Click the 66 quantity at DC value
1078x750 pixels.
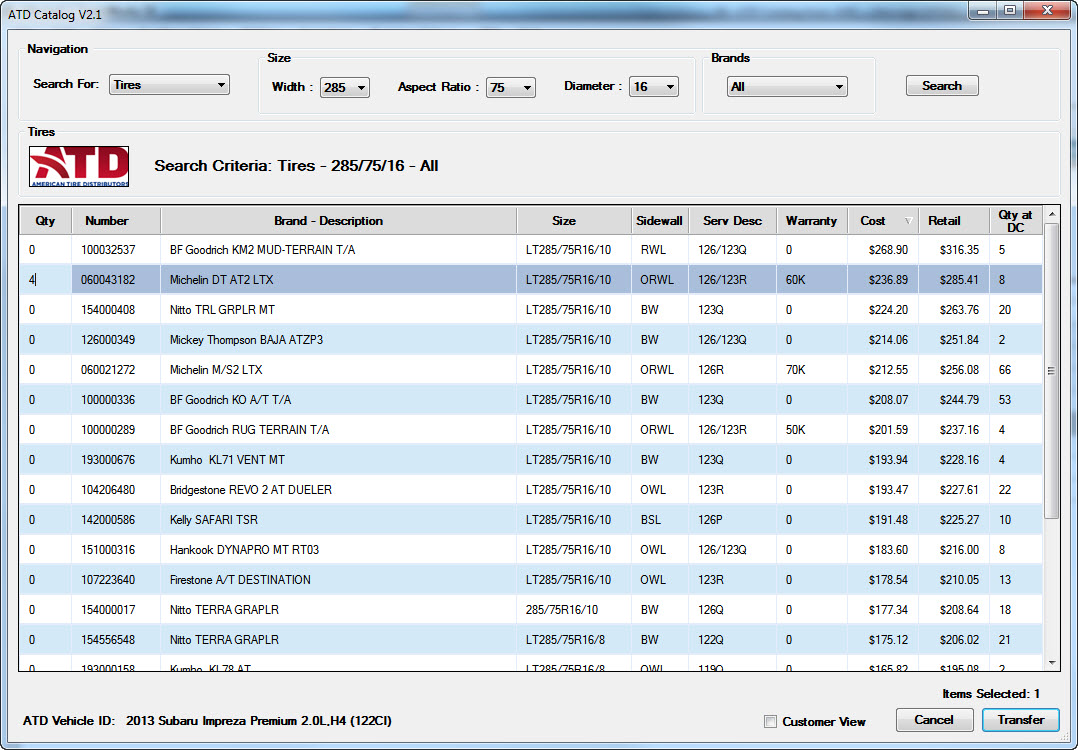(1004, 370)
